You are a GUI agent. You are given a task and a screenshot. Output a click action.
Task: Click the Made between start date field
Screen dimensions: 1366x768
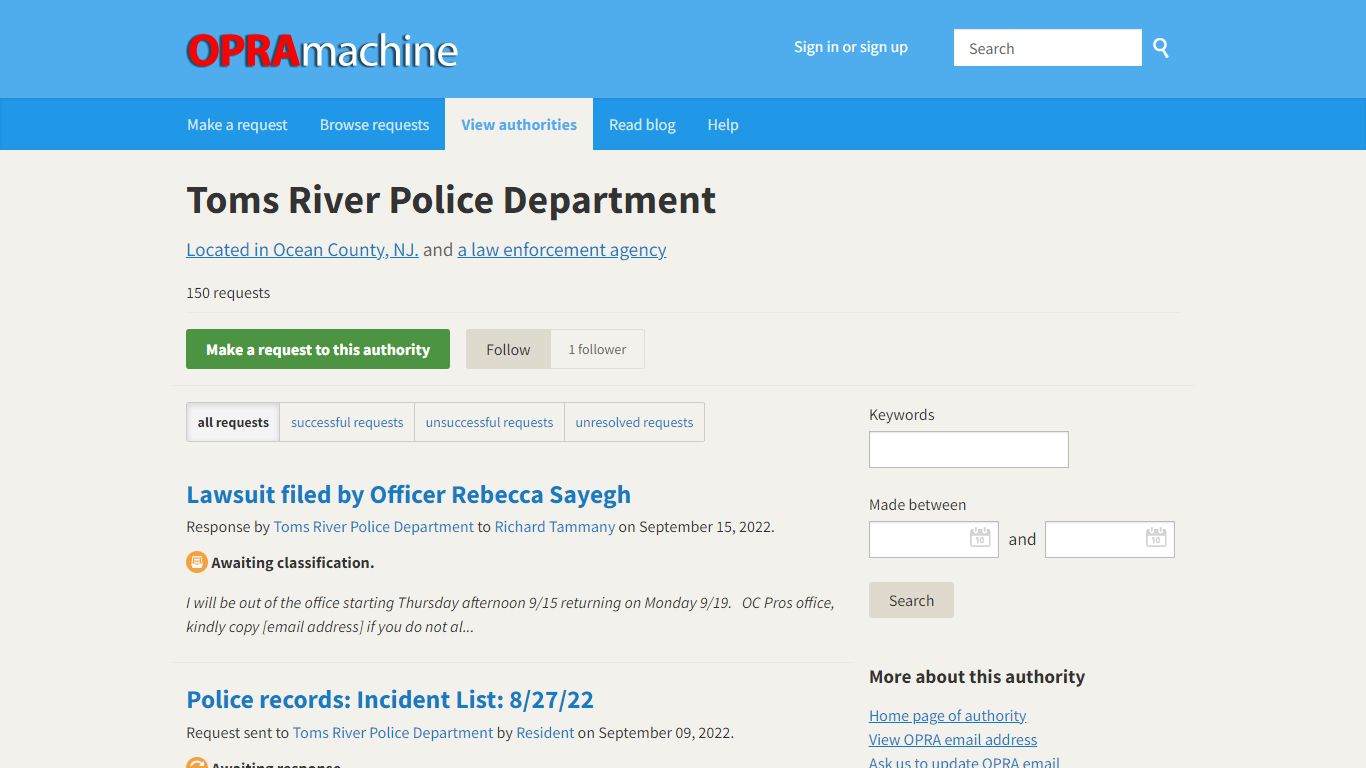[934, 539]
